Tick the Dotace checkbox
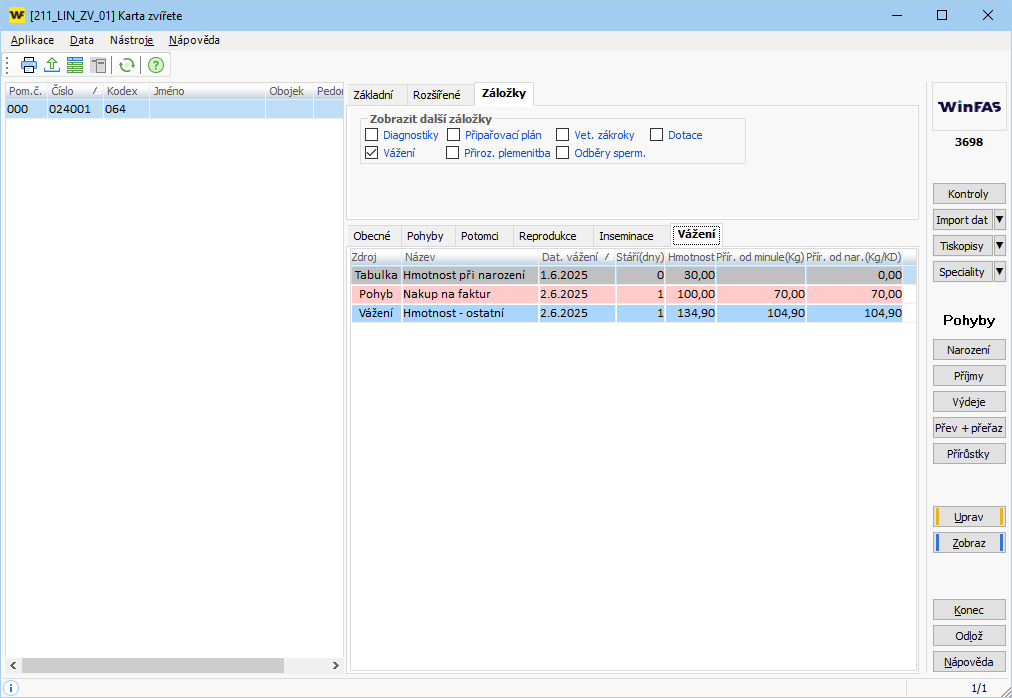1012x698 pixels. pyautogui.click(x=657, y=135)
